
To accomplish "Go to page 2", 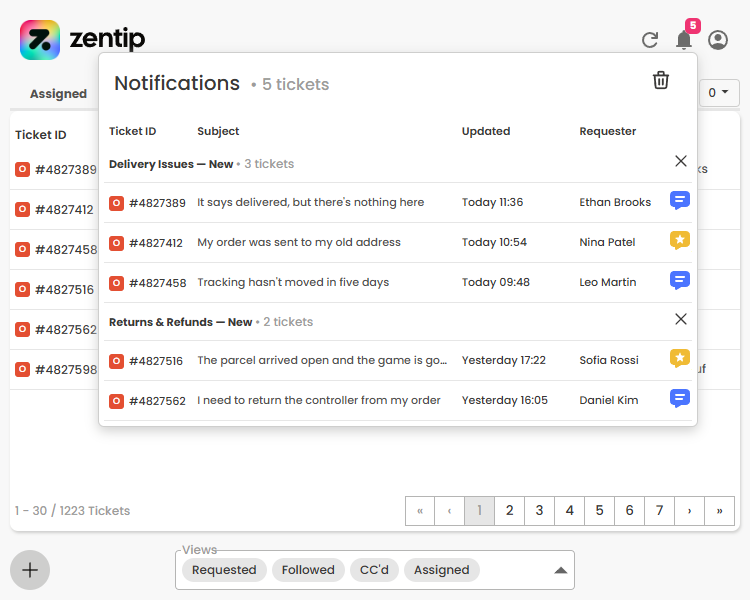I will pos(509,511).
